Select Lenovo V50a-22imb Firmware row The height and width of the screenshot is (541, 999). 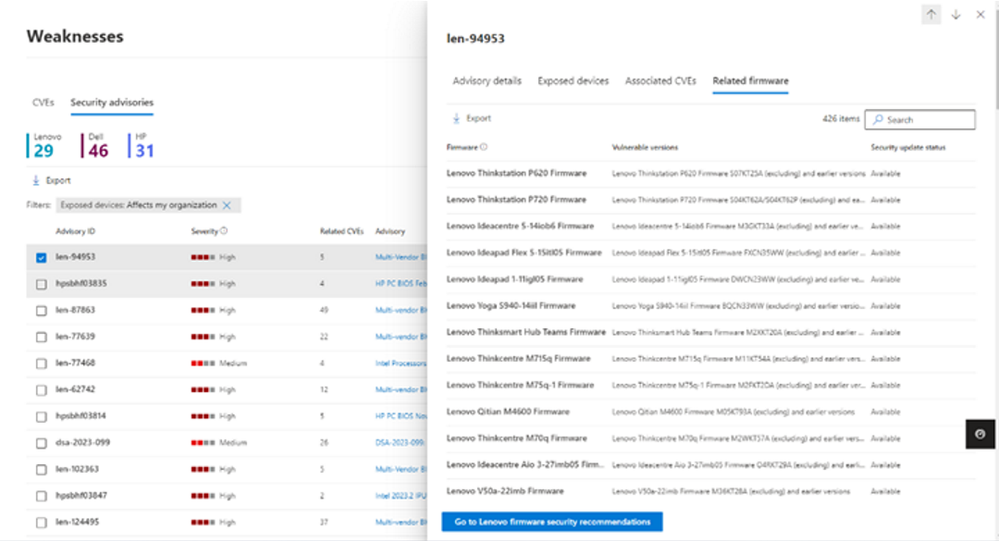pyautogui.click(x=711, y=491)
